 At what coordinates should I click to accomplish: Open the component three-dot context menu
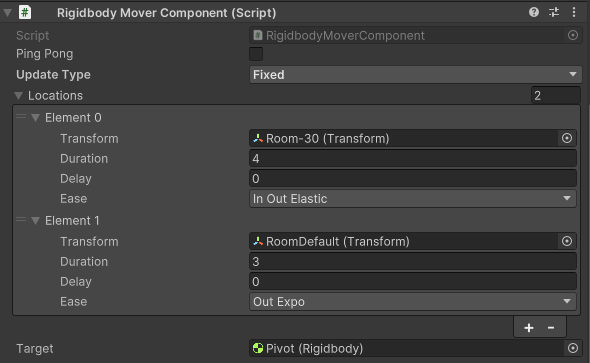coord(574,12)
